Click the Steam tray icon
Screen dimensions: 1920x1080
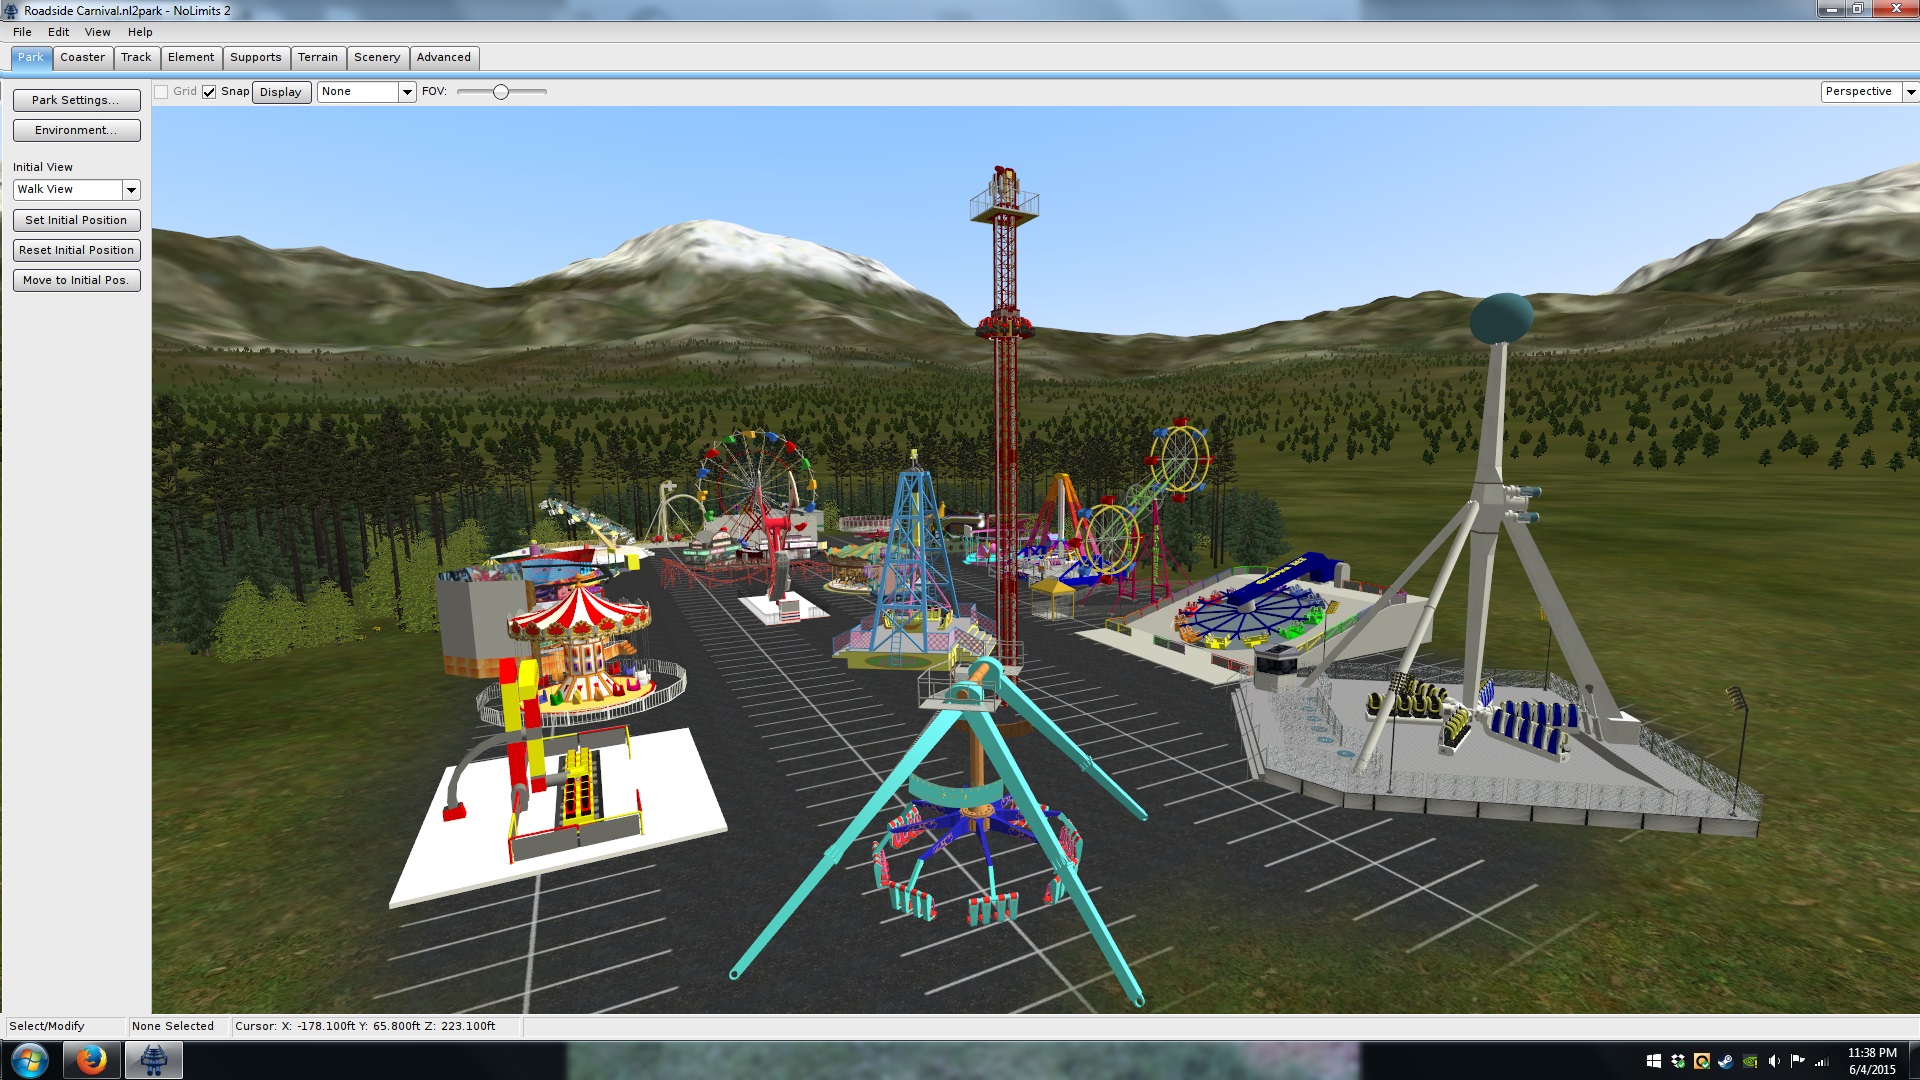tap(1725, 1061)
